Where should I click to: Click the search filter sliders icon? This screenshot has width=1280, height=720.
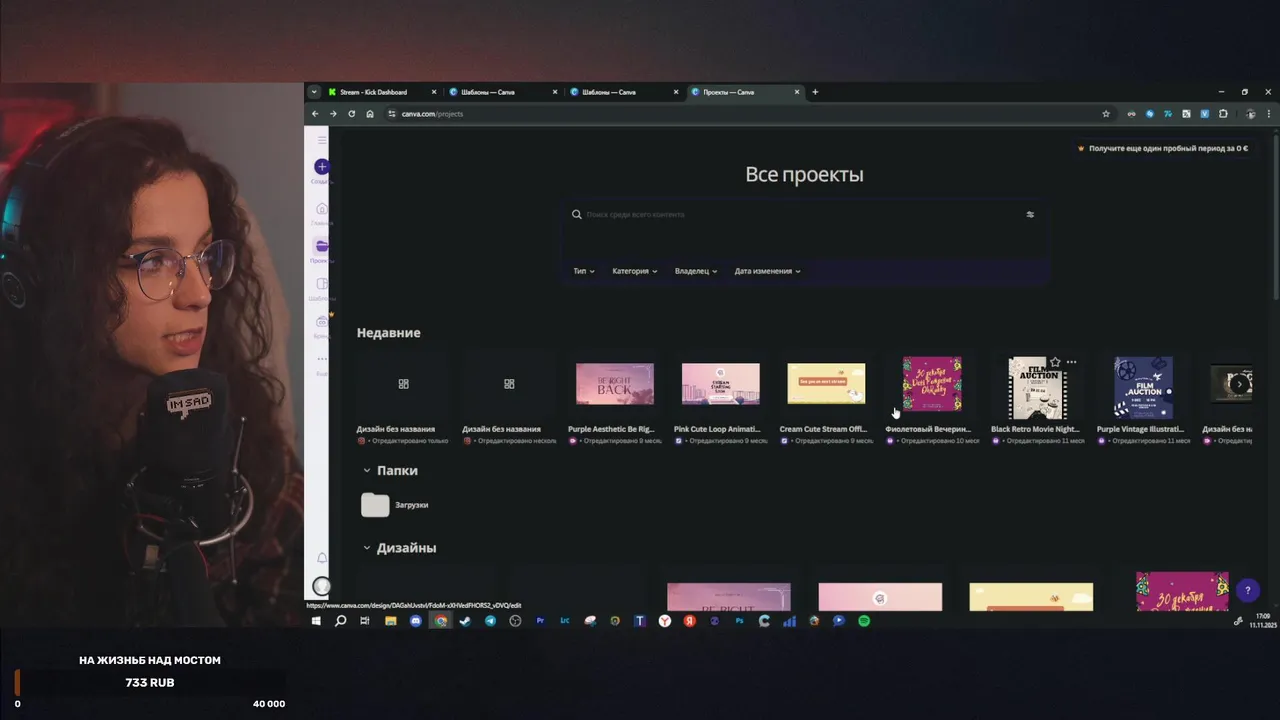tap(1030, 214)
